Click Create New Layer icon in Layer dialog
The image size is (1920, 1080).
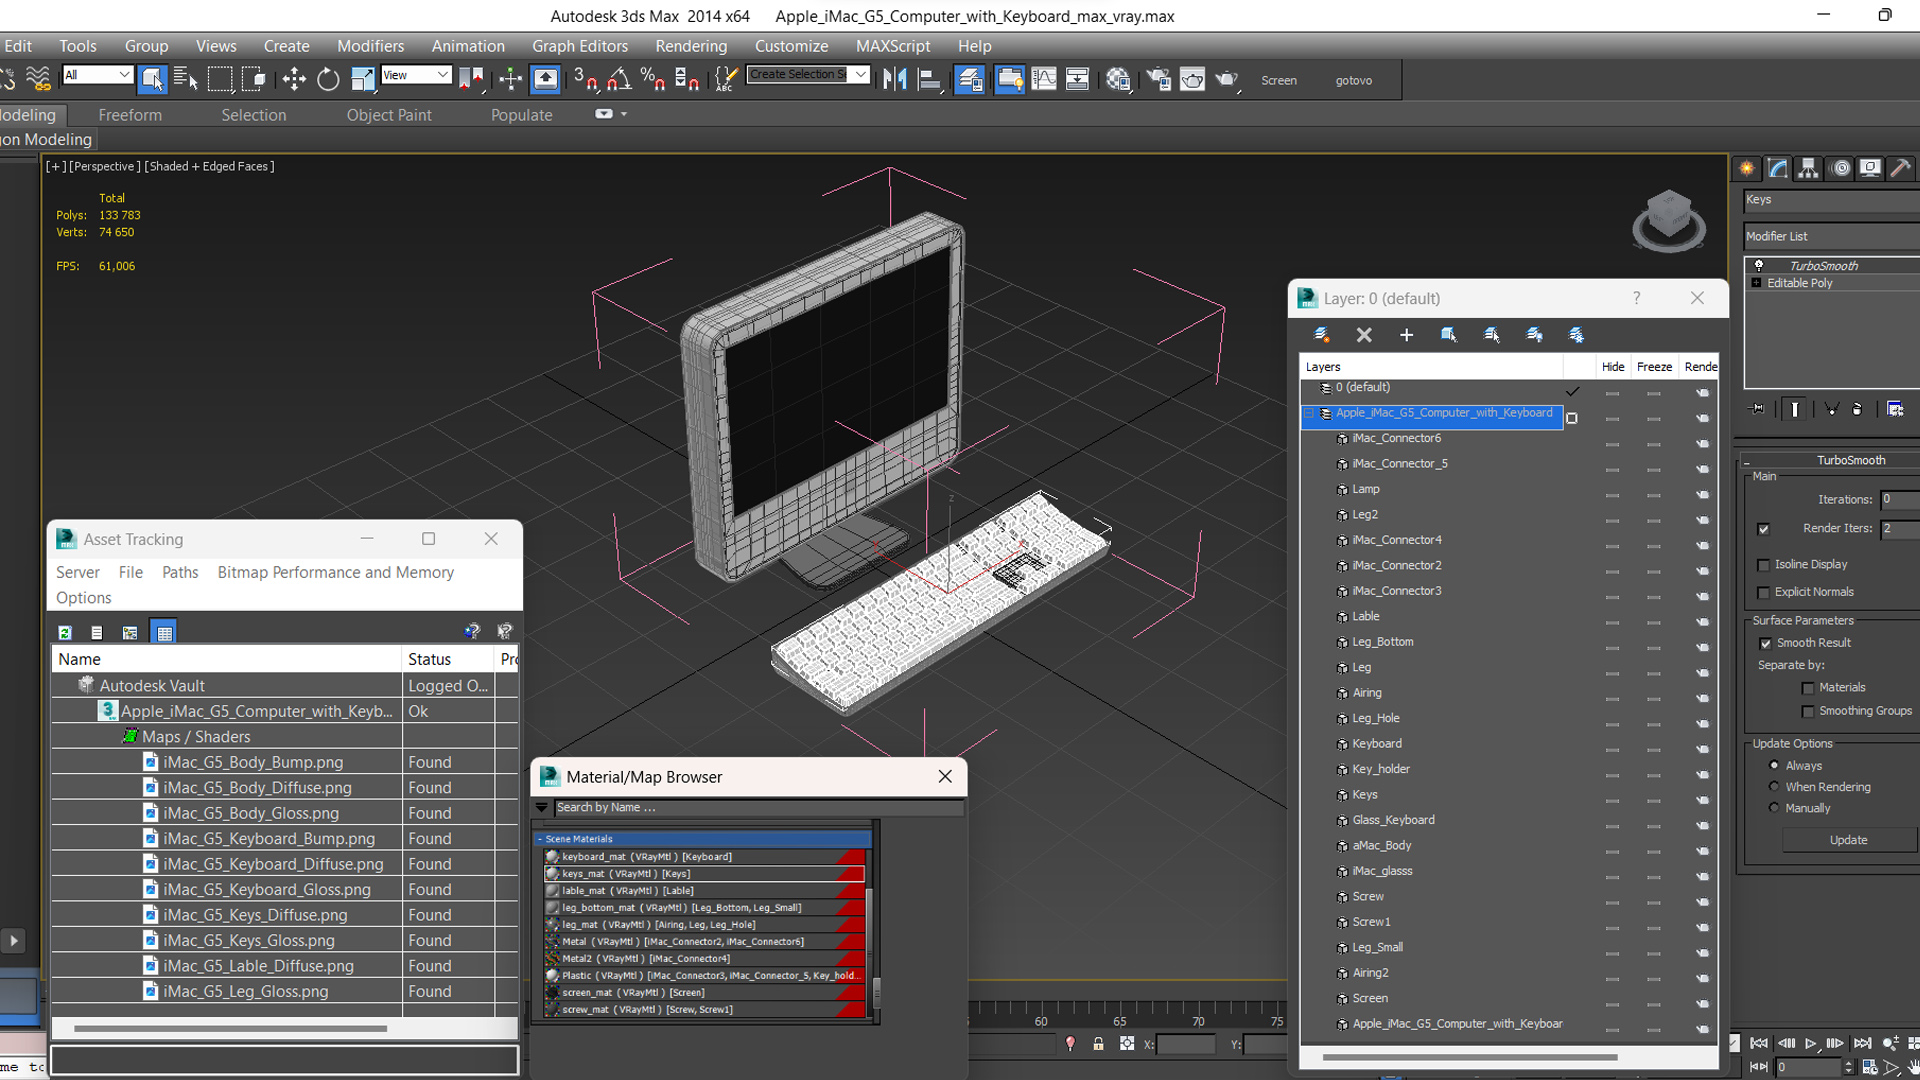click(x=1321, y=335)
